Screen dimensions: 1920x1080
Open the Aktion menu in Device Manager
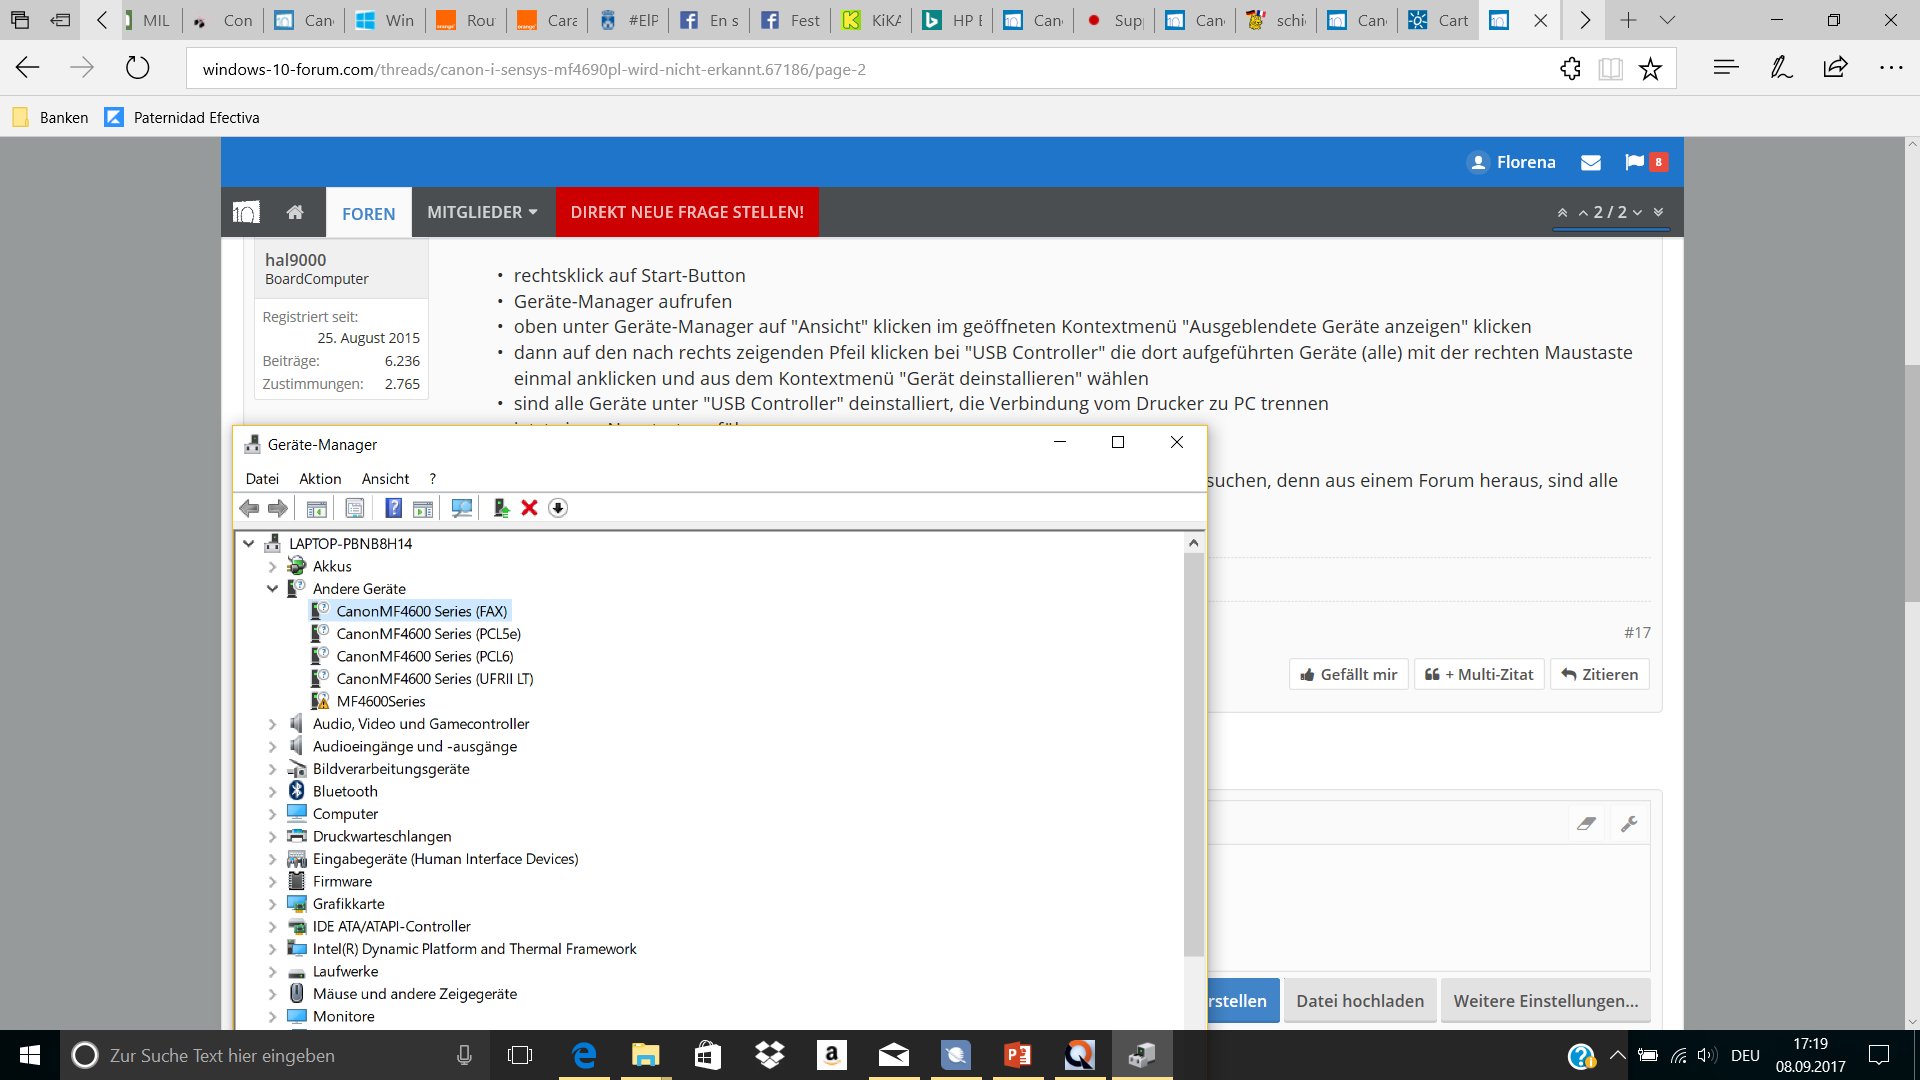319,477
